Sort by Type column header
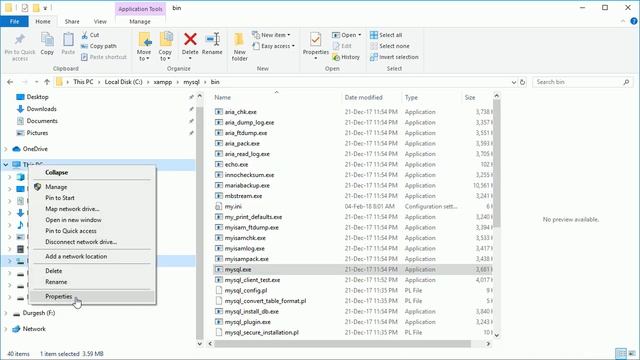The image size is (640, 360). 411,97
